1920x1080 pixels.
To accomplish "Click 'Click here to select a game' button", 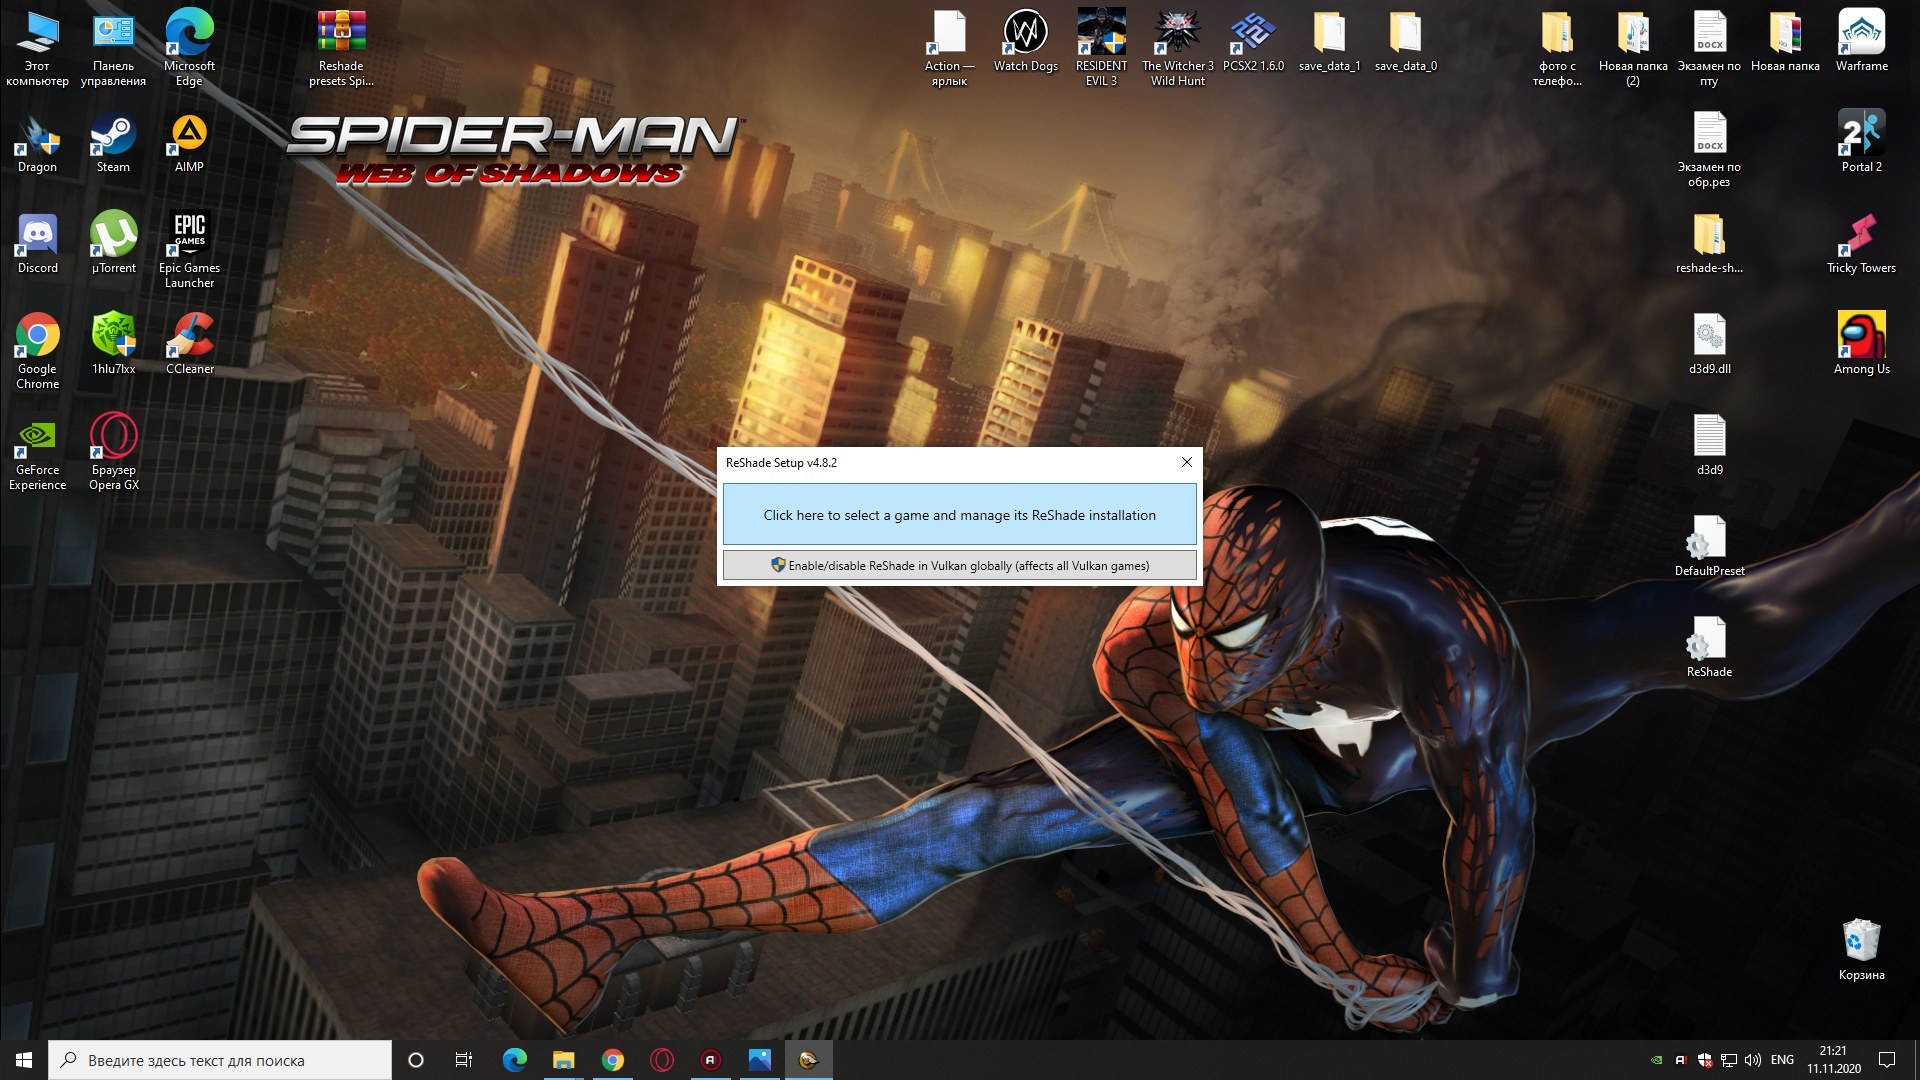I will [960, 514].
